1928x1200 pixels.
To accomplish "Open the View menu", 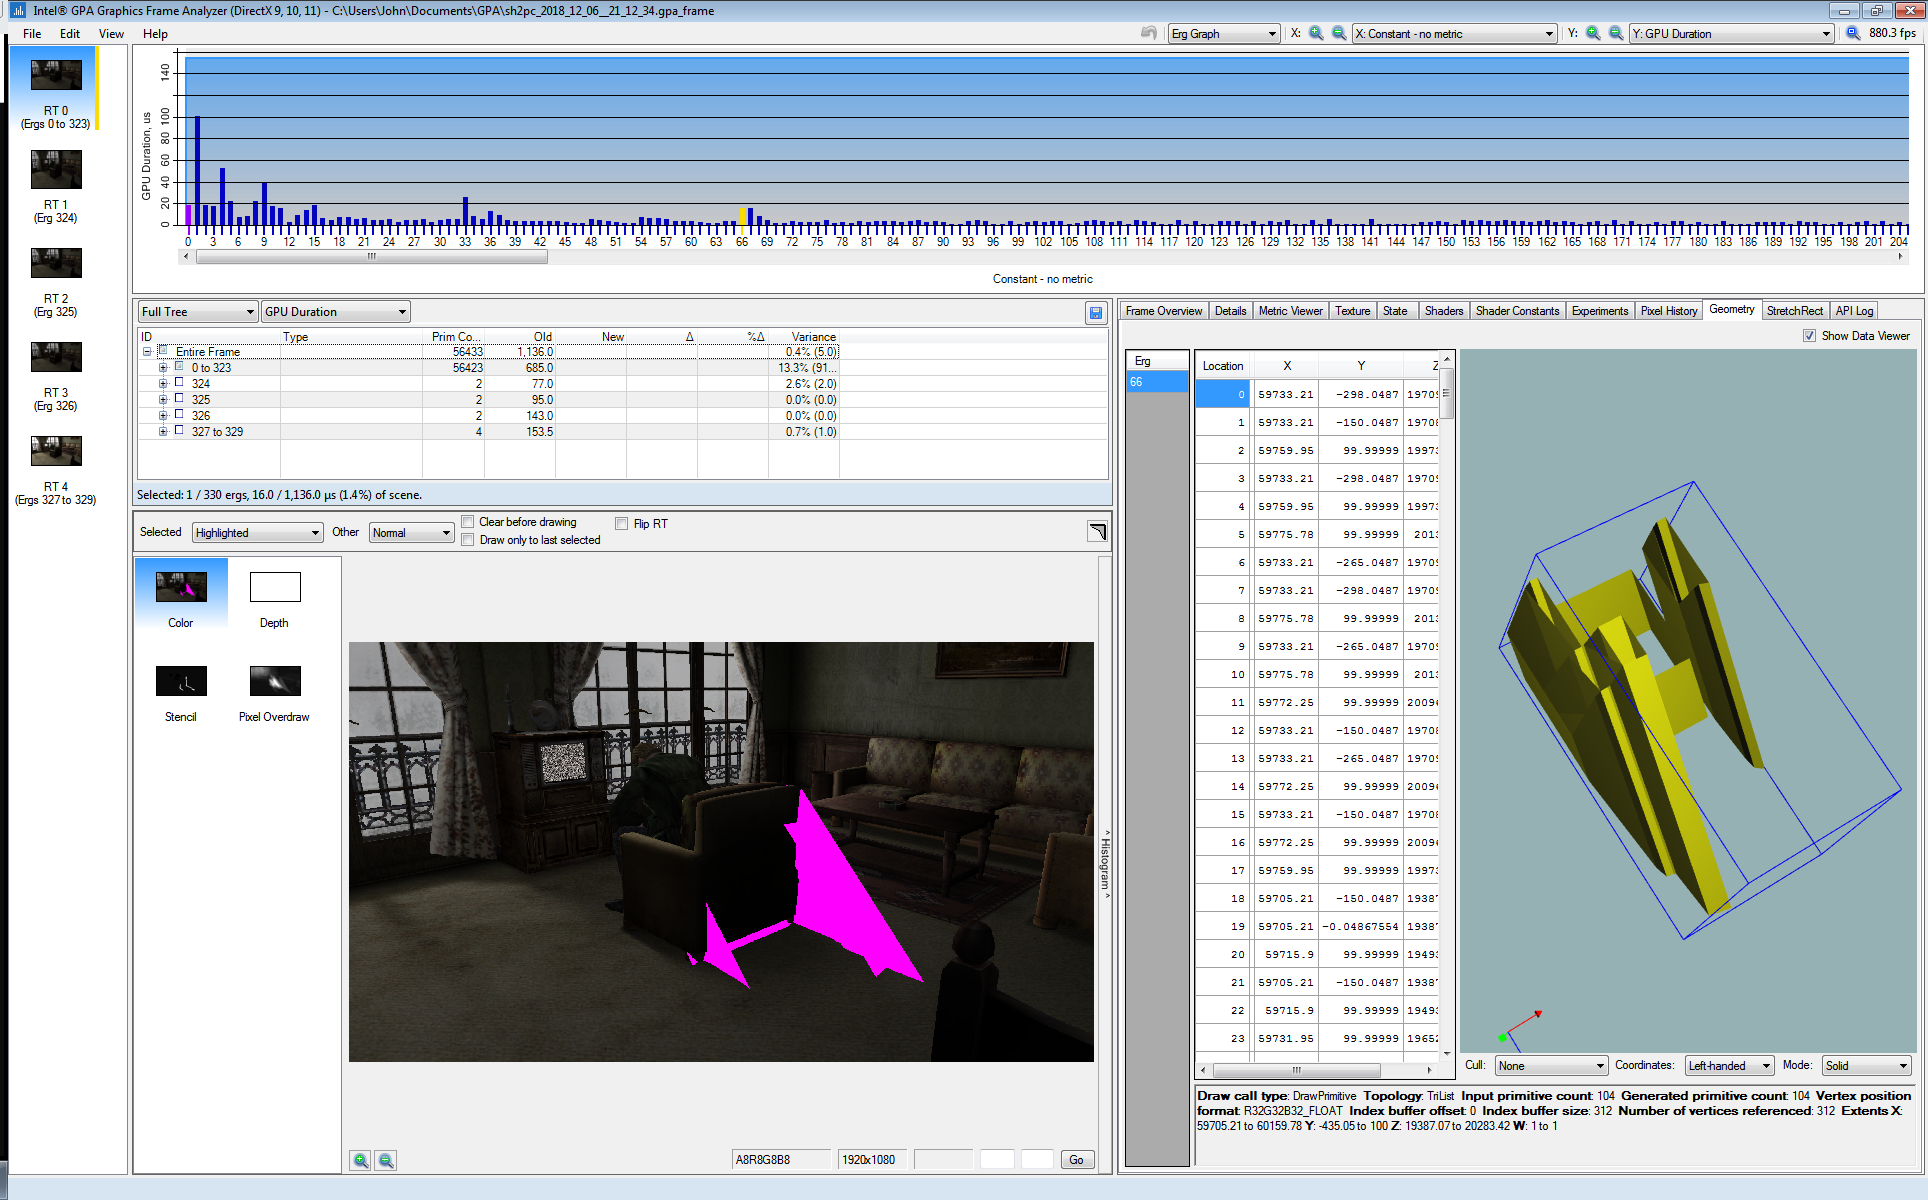I will 111,33.
